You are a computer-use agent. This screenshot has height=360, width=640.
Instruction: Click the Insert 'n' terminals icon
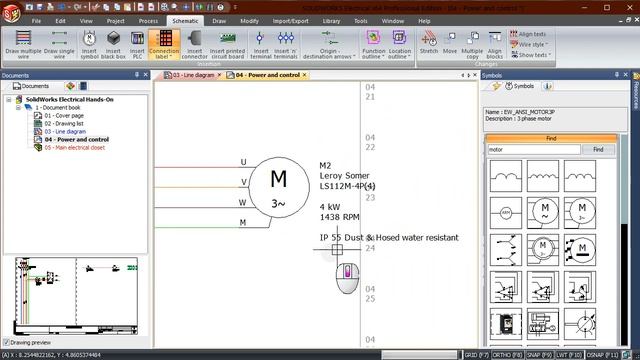[285, 44]
